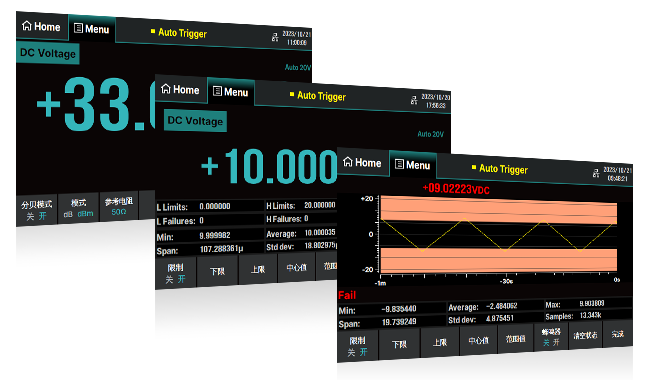This screenshot has height=380, width=650.
Task: Toggle 限制 (limit) softkey on the front screen
Action: 357,346
